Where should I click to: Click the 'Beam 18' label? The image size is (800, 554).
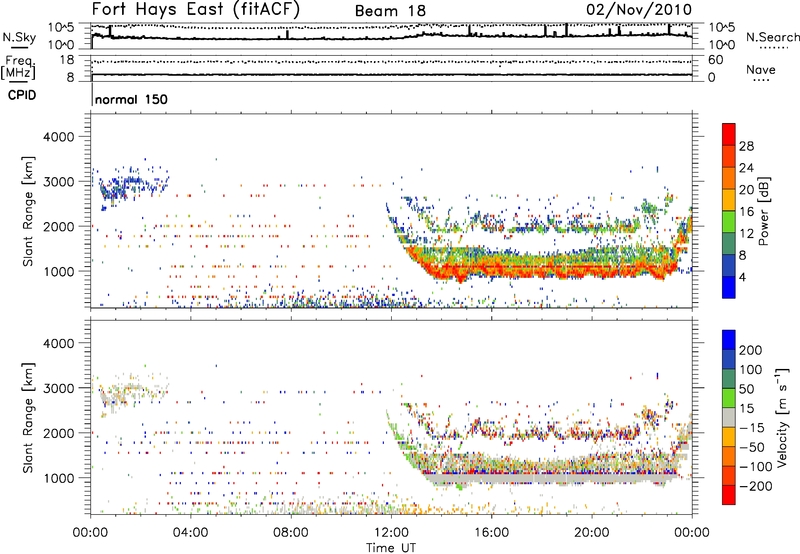click(x=390, y=11)
